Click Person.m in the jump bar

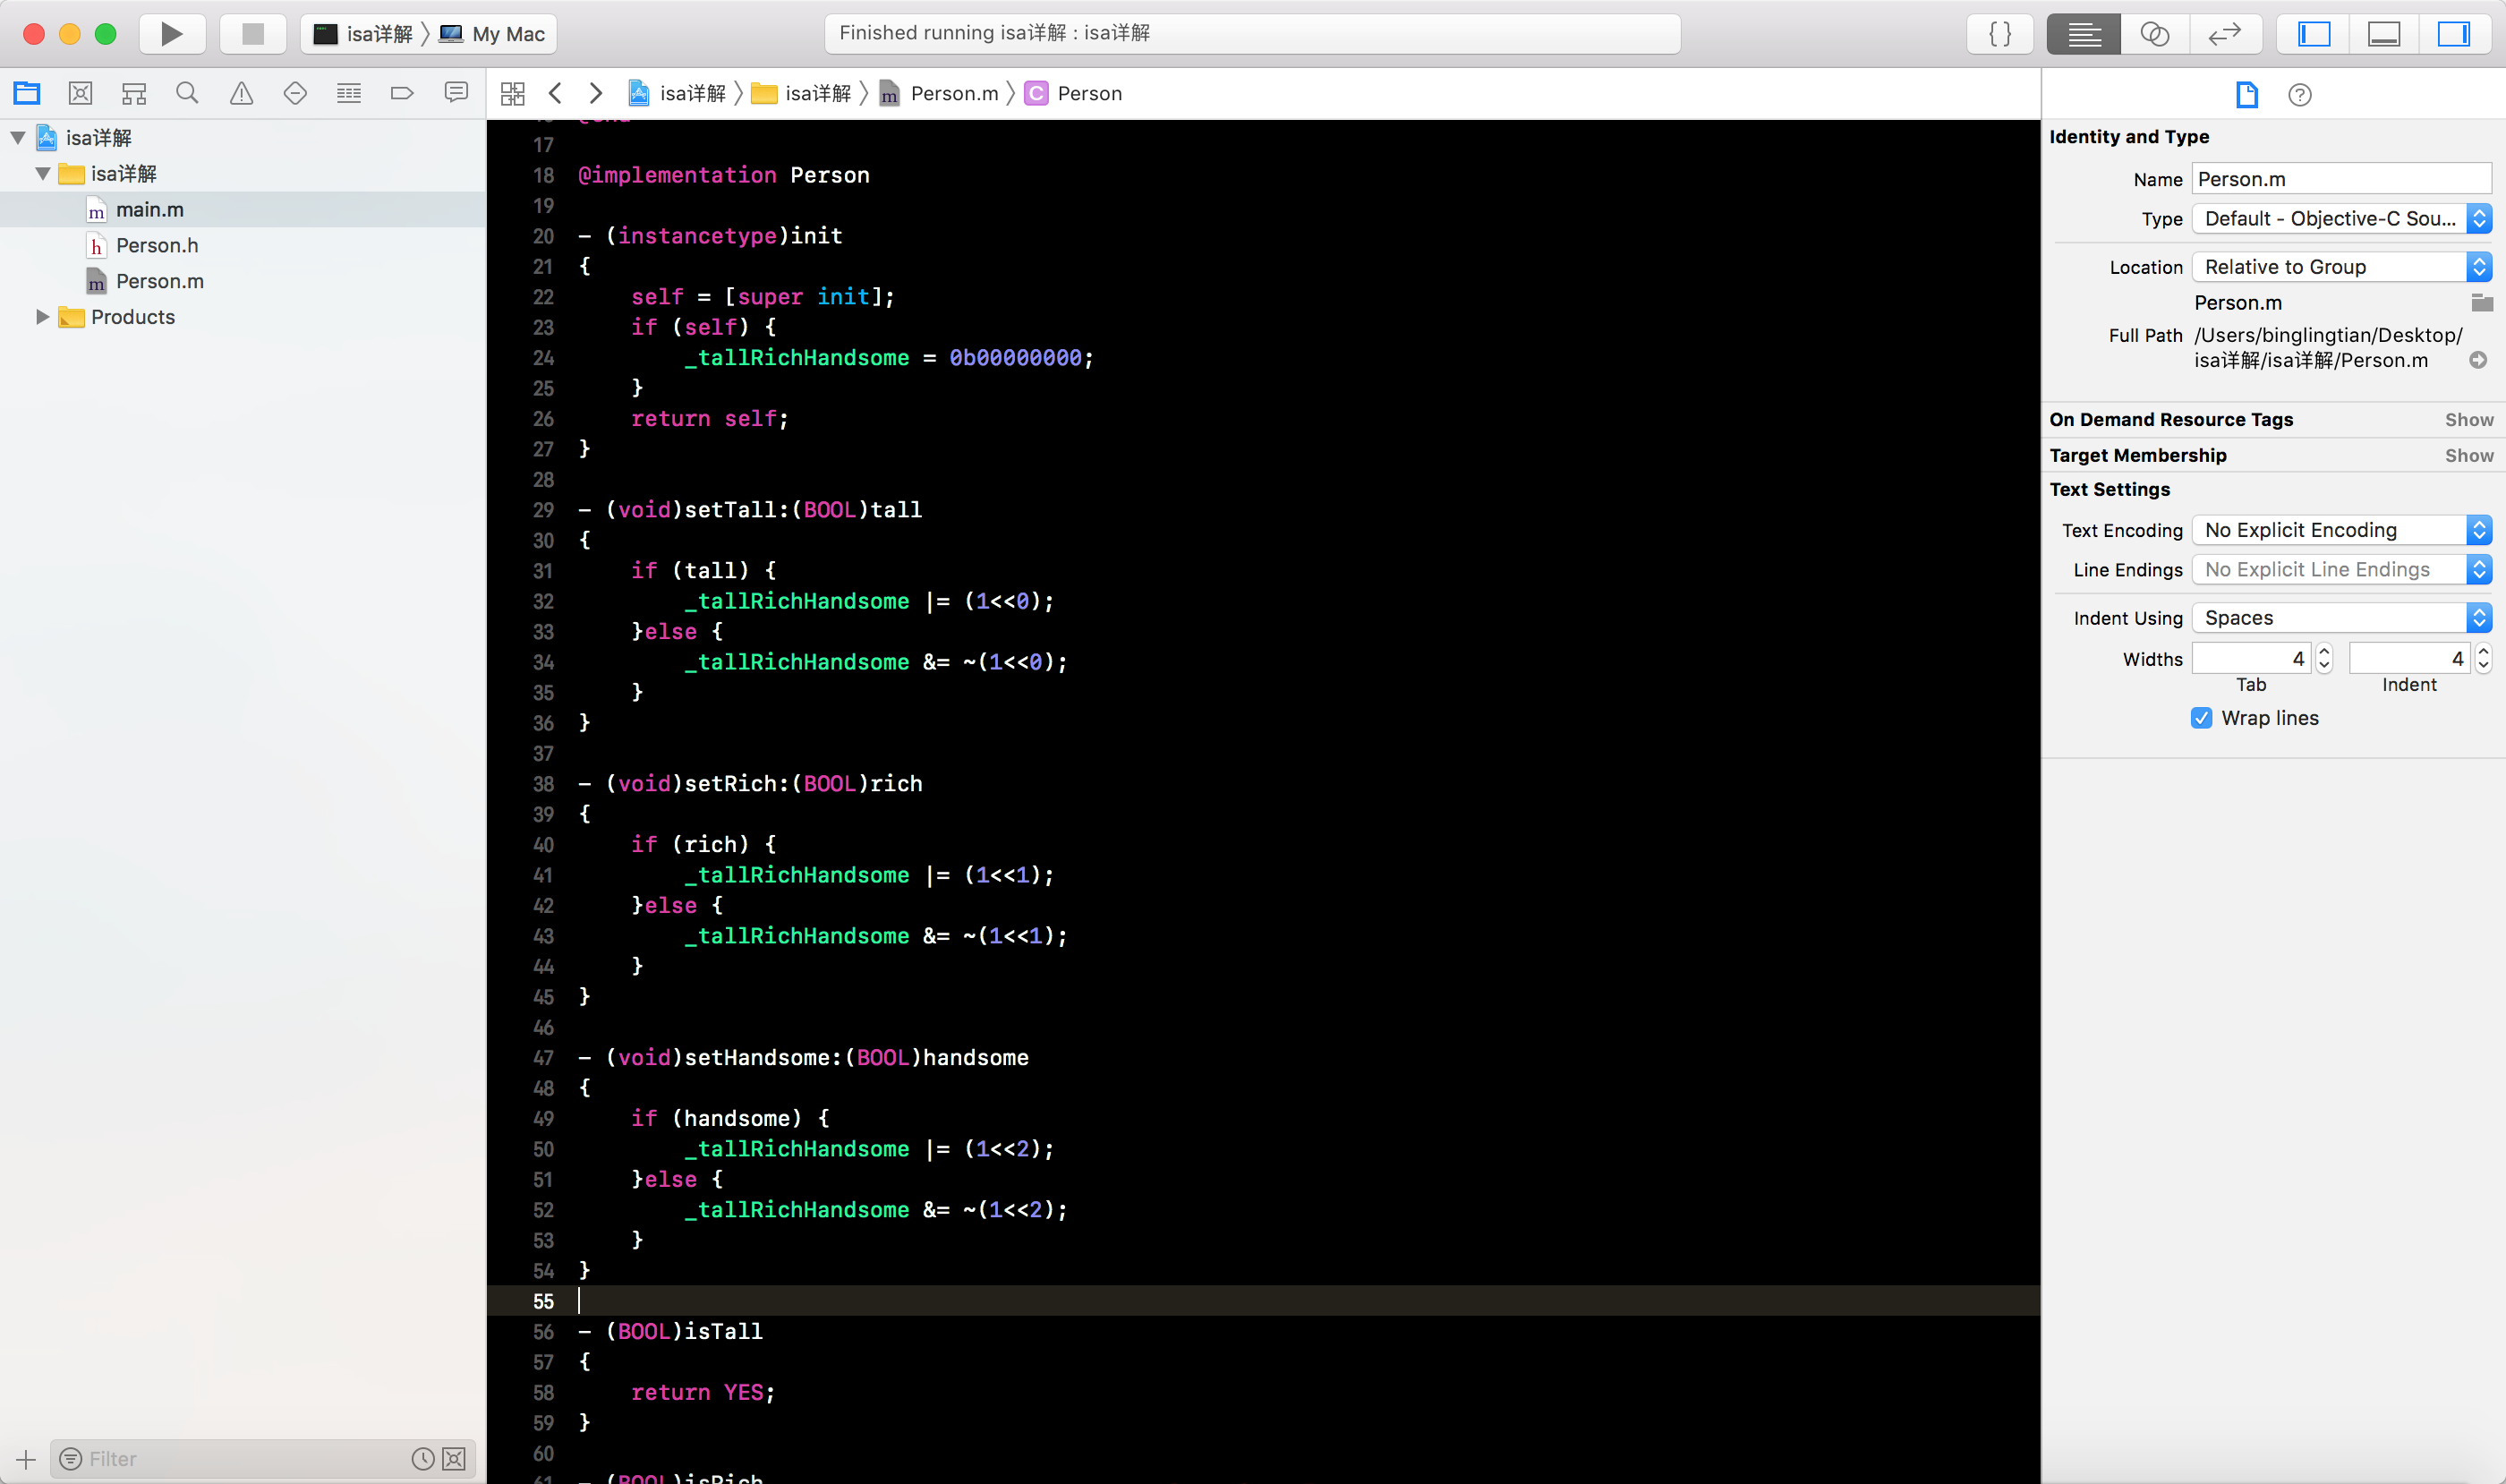[939, 93]
